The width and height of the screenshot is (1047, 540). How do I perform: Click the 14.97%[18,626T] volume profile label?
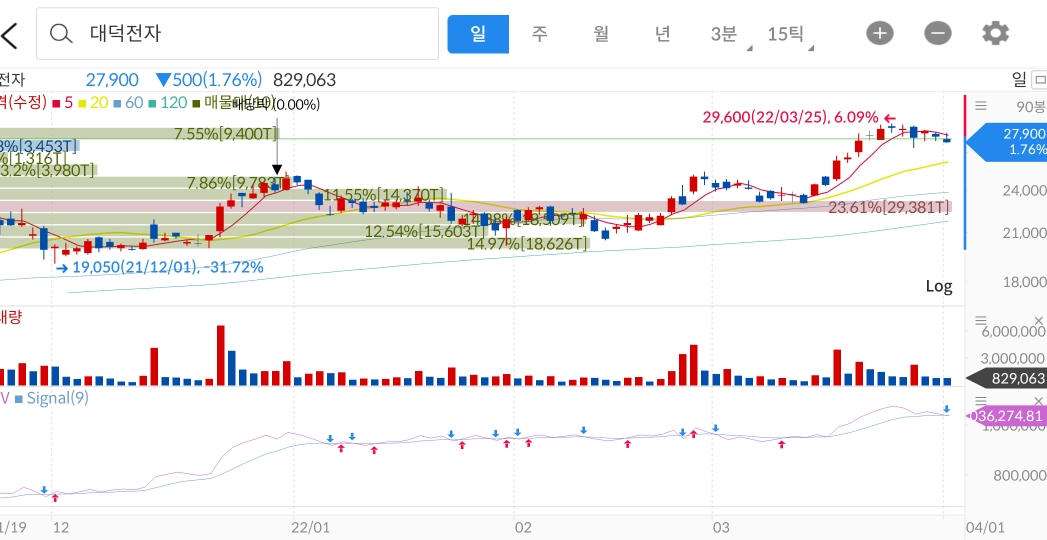527,244
